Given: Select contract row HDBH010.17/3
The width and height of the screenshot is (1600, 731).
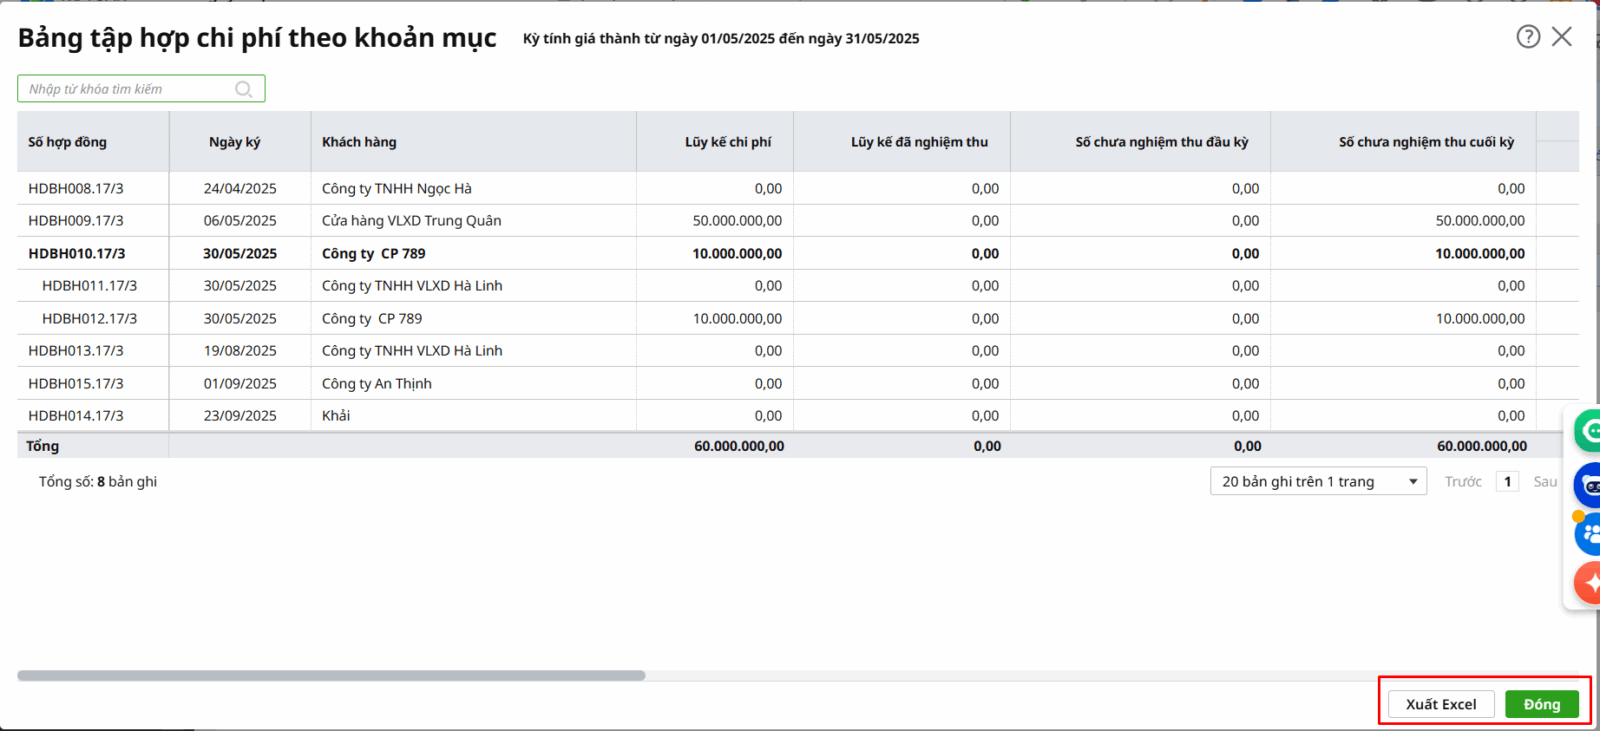Looking at the screenshot, I should (x=77, y=253).
